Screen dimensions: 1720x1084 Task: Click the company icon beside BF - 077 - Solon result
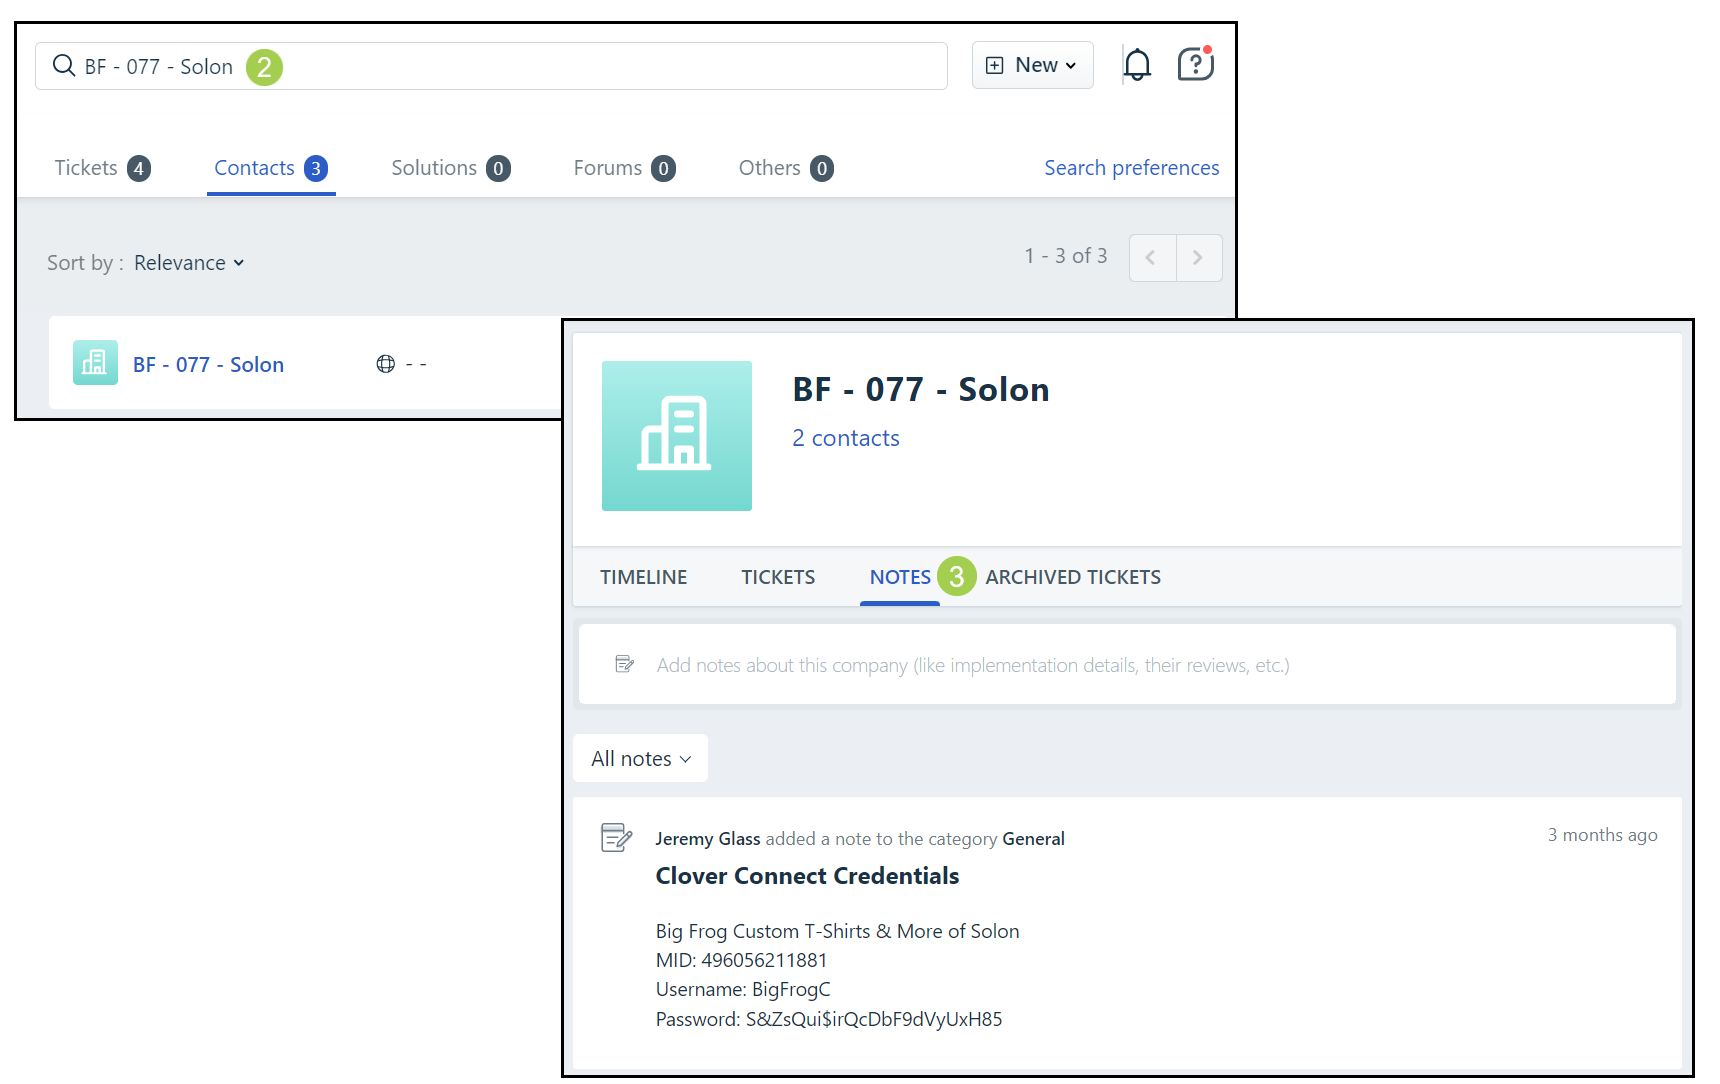[x=95, y=363]
